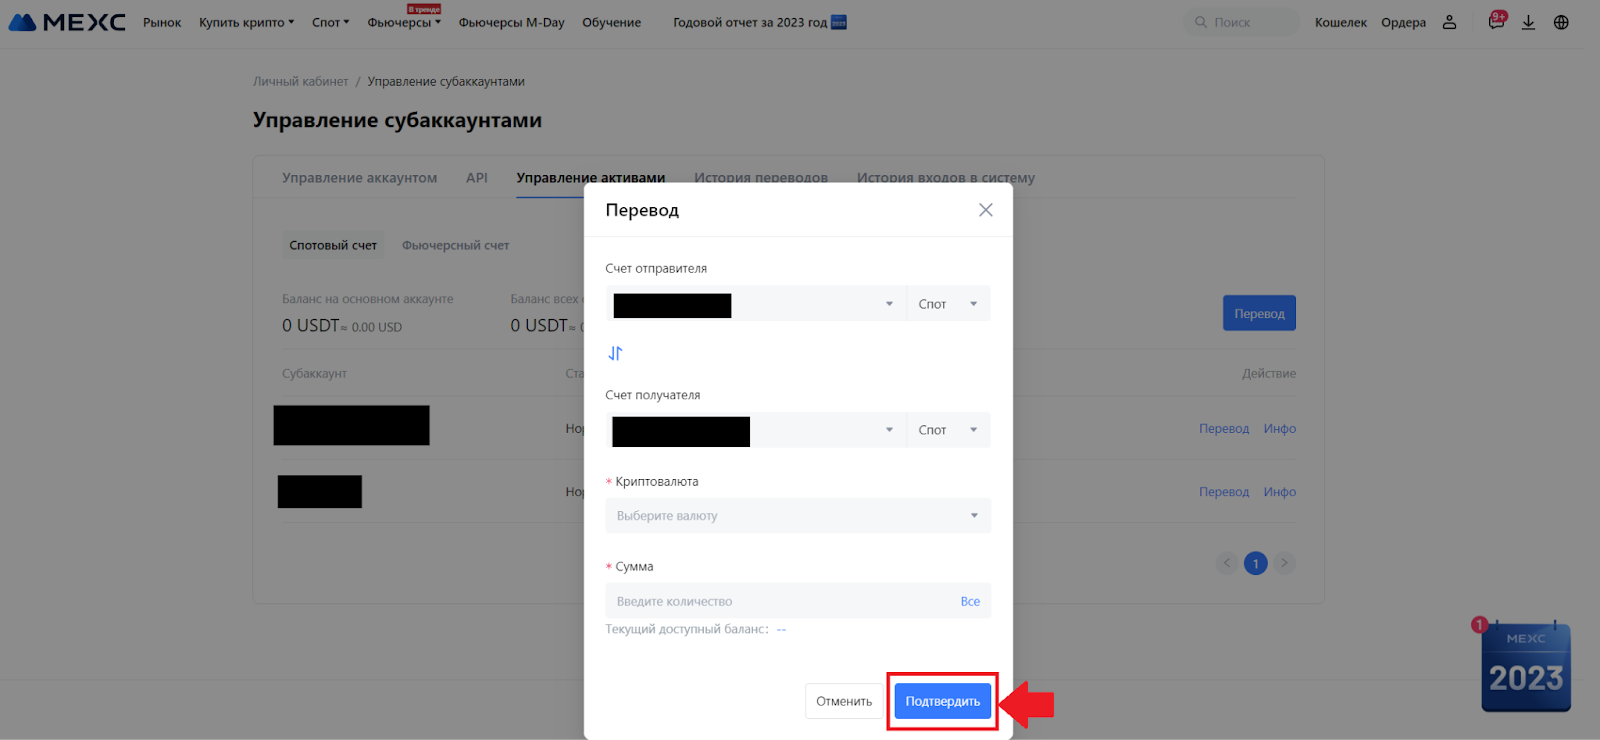Switch to the API tab
This screenshot has width=1600, height=740.
pyautogui.click(x=477, y=178)
